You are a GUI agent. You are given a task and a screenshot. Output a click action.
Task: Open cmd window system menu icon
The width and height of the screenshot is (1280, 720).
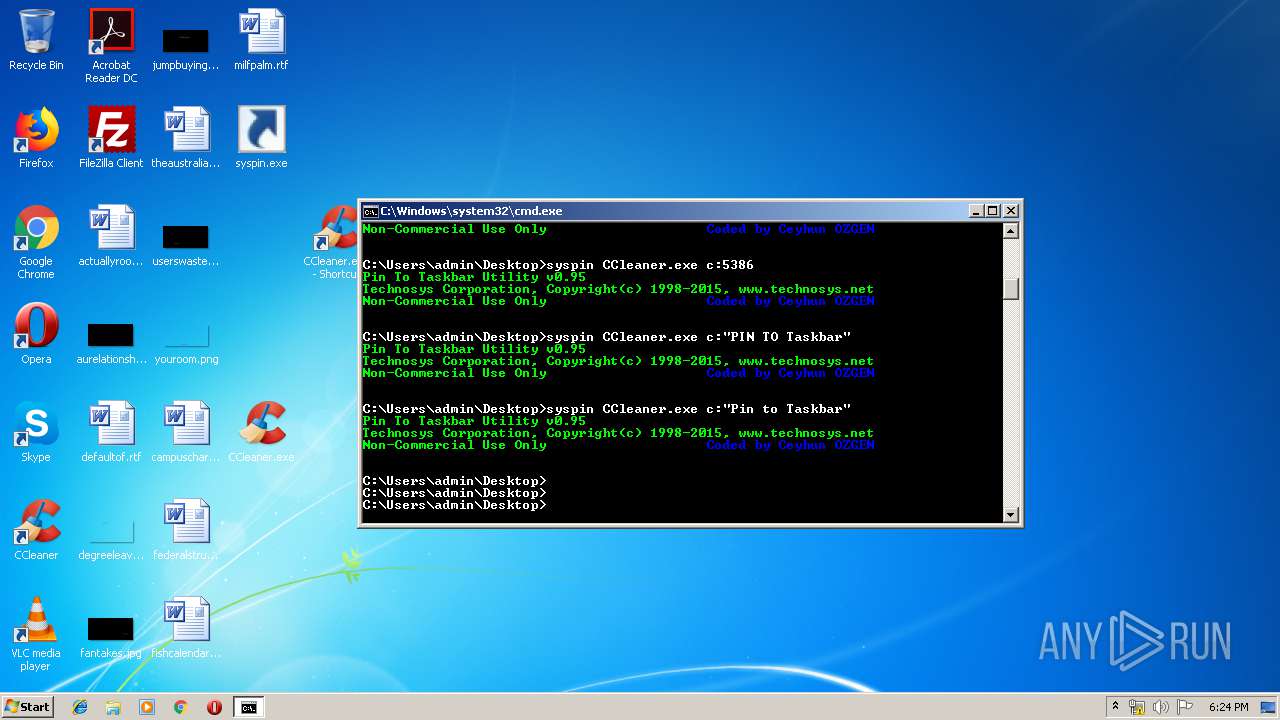[x=370, y=211]
